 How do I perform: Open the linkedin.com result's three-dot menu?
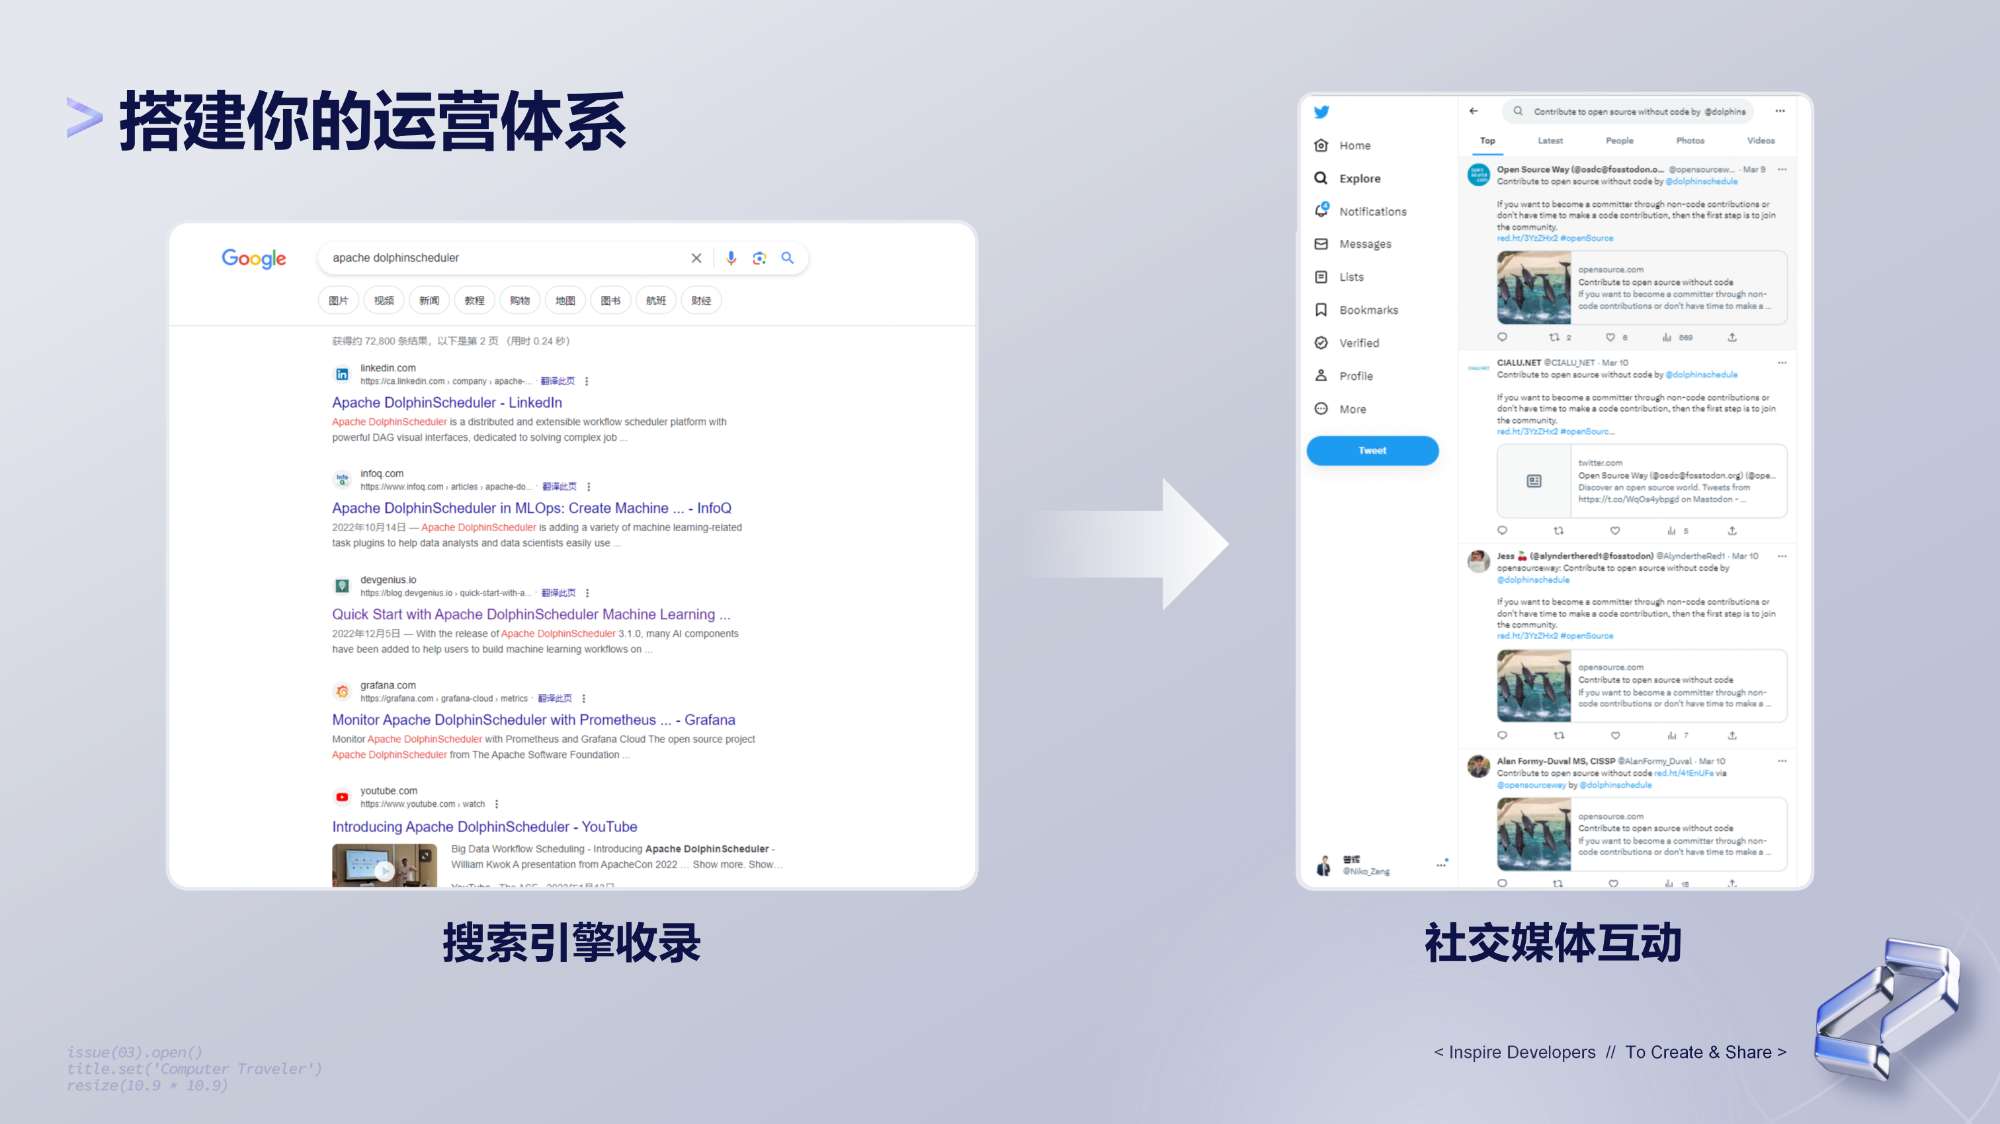pyautogui.click(x=587, y=381)
